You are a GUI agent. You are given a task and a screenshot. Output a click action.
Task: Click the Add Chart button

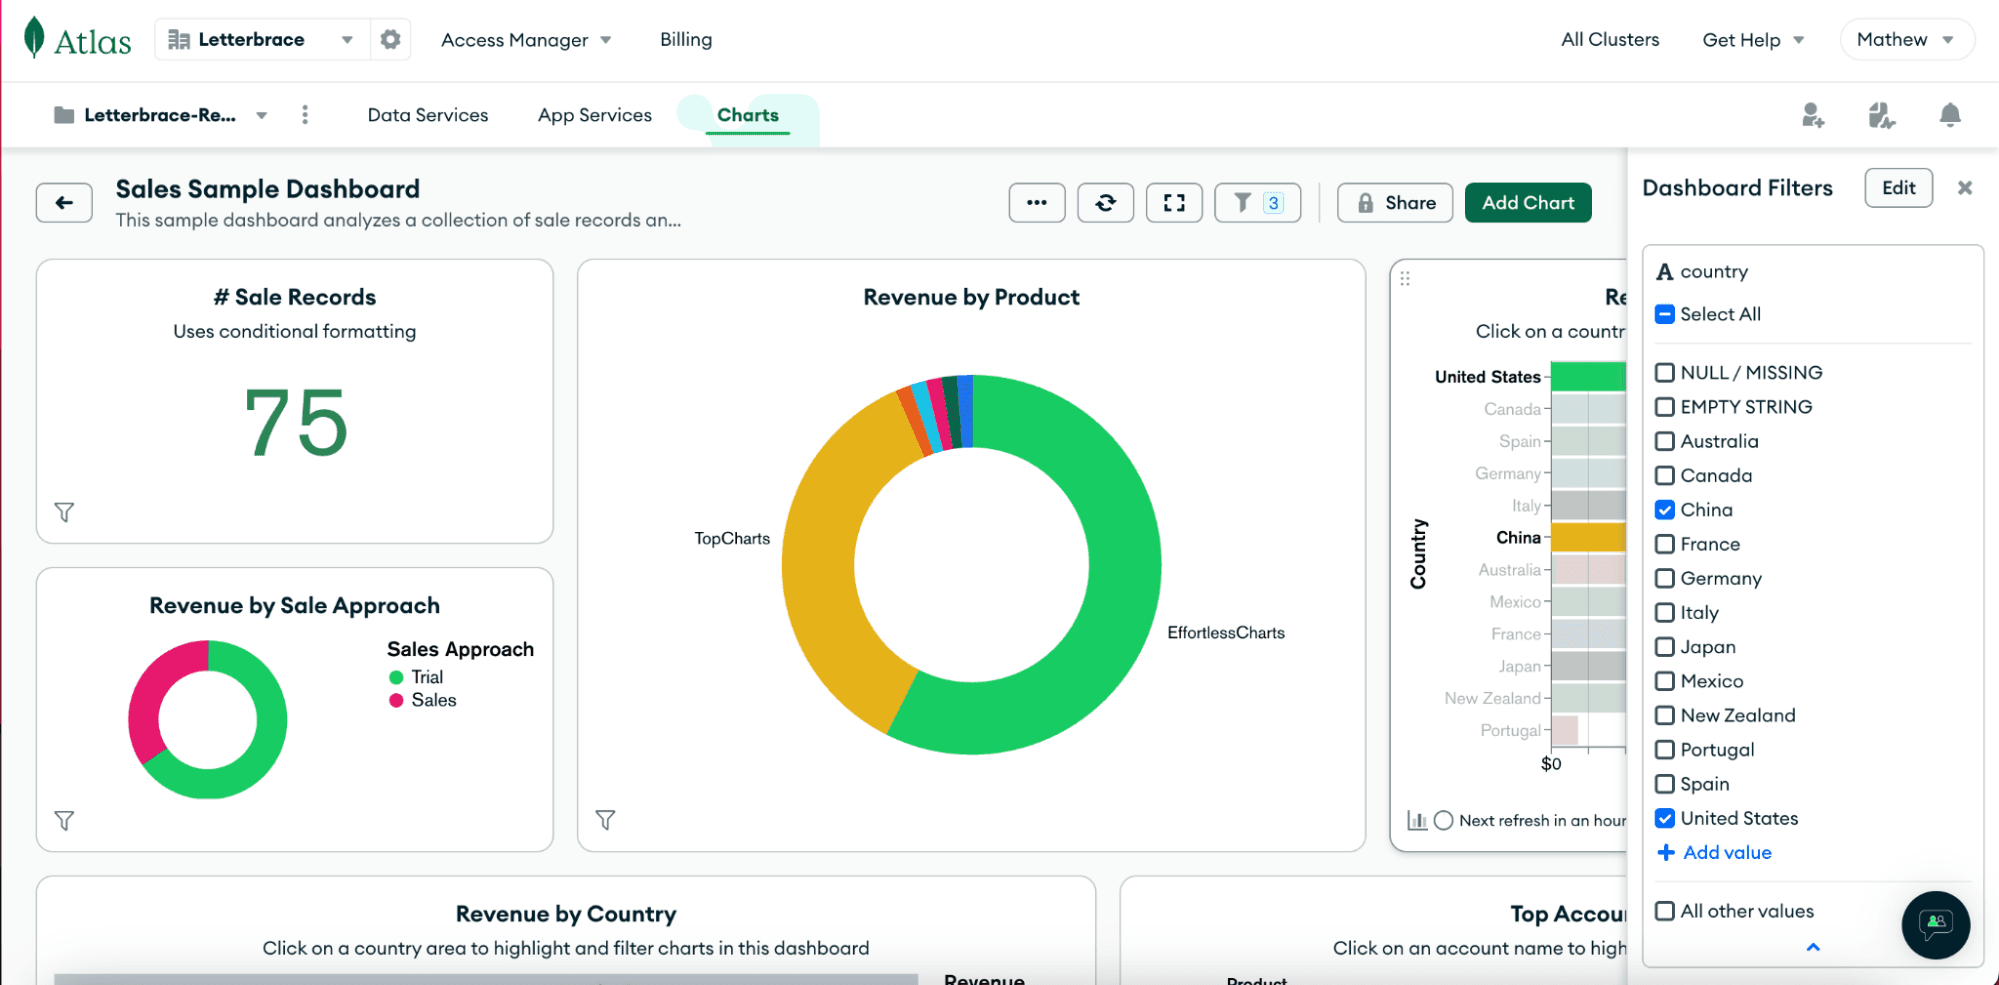click(1528, 202)
